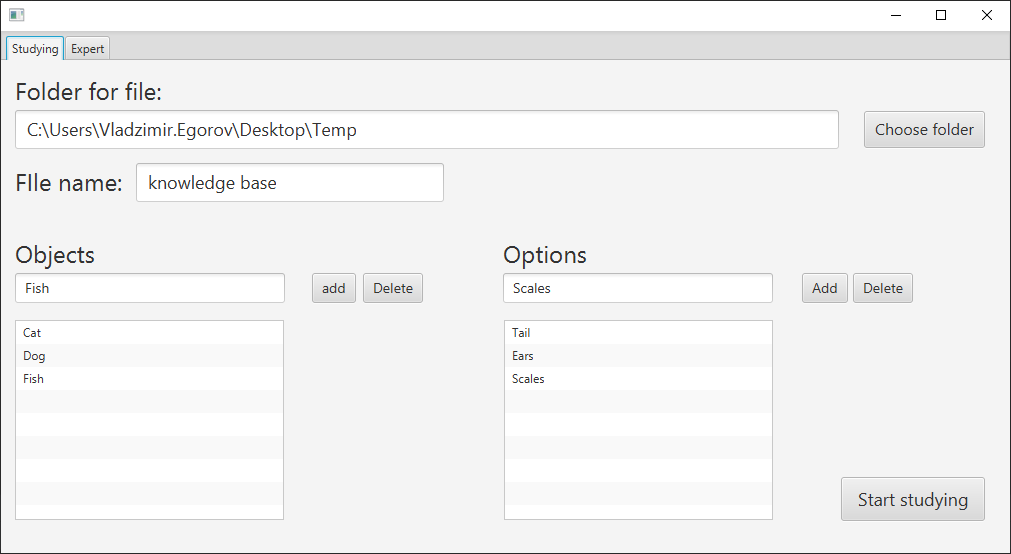Click the application icon in title bar

coord(17,15)
